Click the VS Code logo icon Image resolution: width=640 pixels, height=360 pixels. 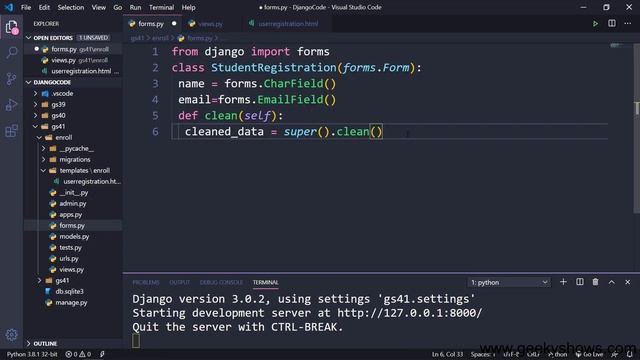click(9, 7)
